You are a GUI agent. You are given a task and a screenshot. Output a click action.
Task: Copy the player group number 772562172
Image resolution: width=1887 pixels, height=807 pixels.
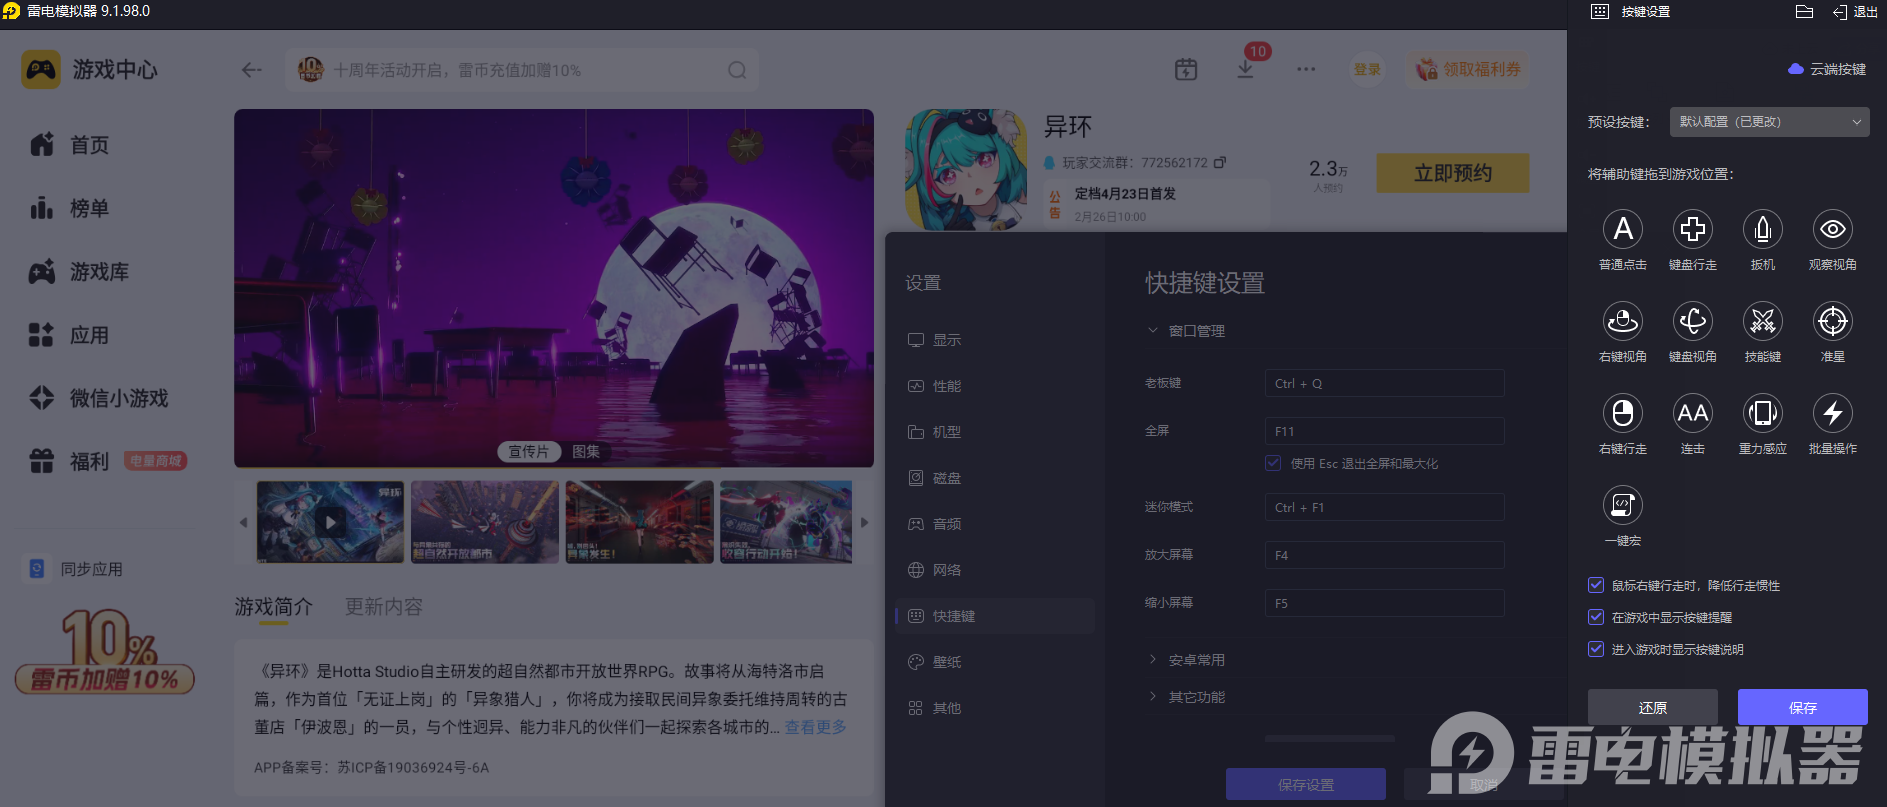point(1220,162)
